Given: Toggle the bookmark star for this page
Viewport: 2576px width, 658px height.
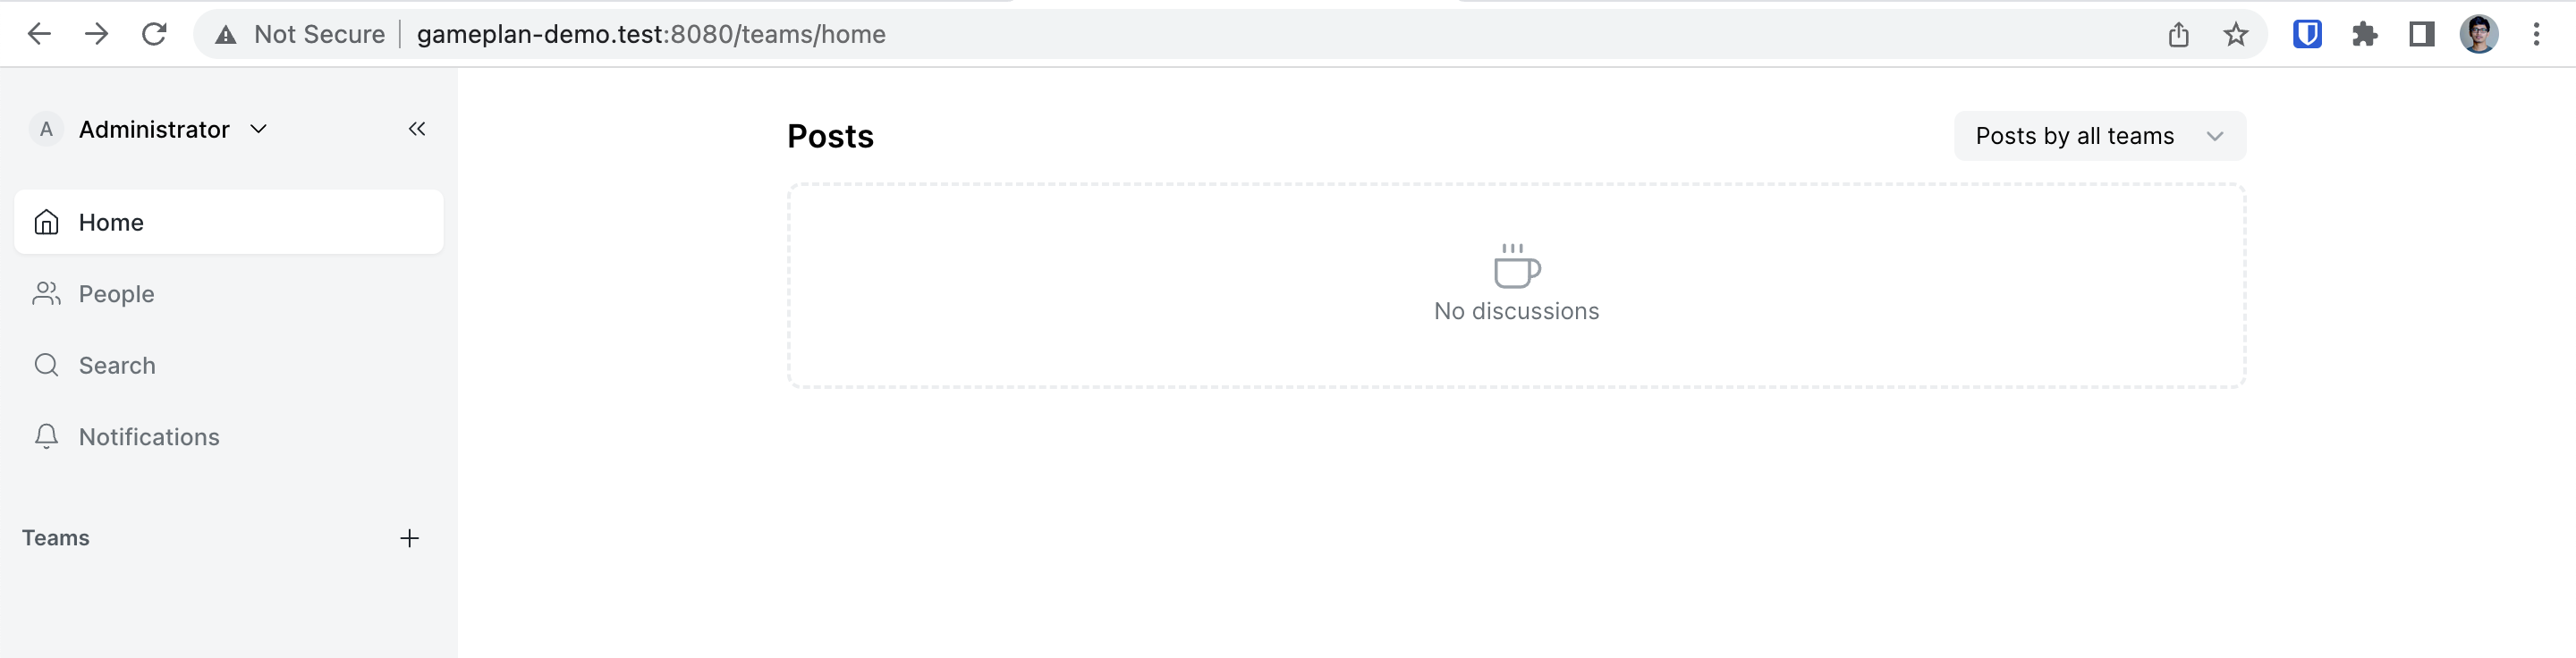Looking at the screenshot, I should [2236, 33].
